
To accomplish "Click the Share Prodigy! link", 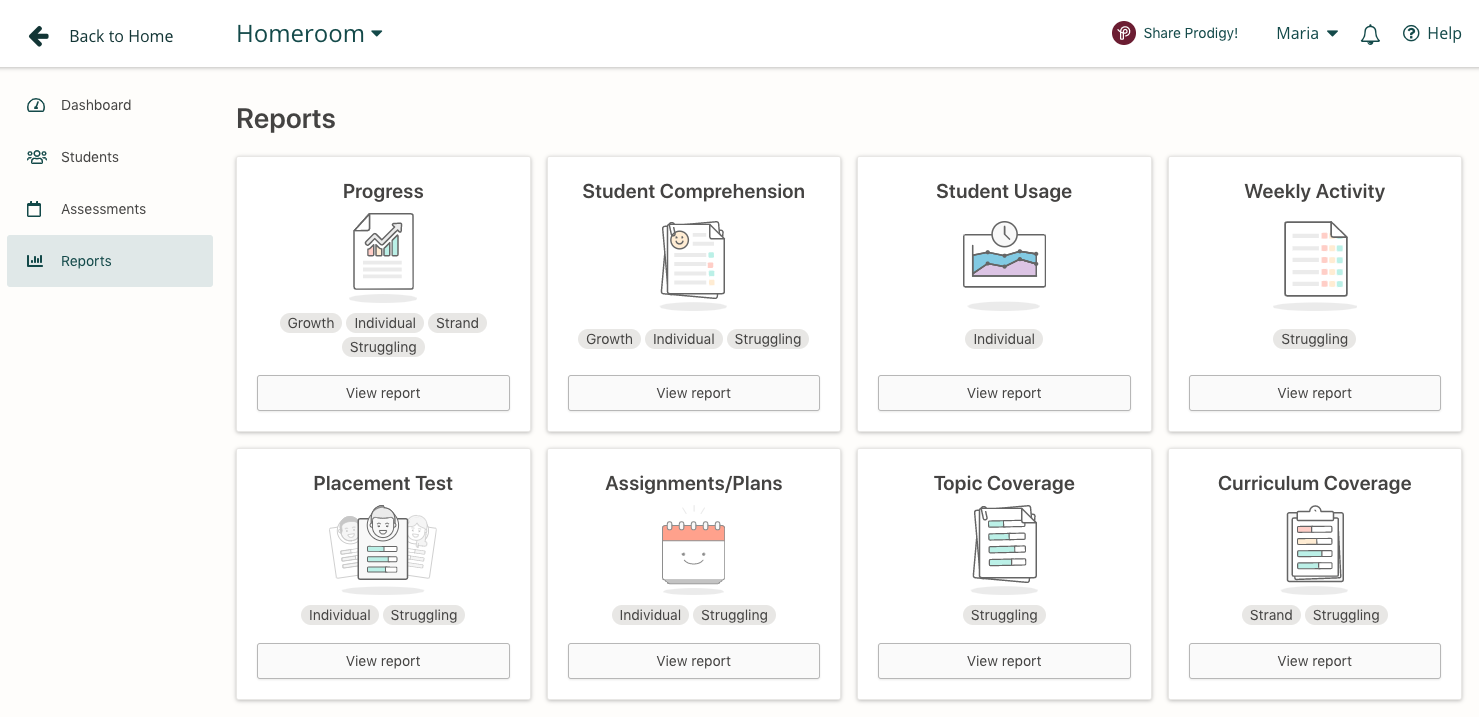I will pyautogui.click(x=1190, y=32).
